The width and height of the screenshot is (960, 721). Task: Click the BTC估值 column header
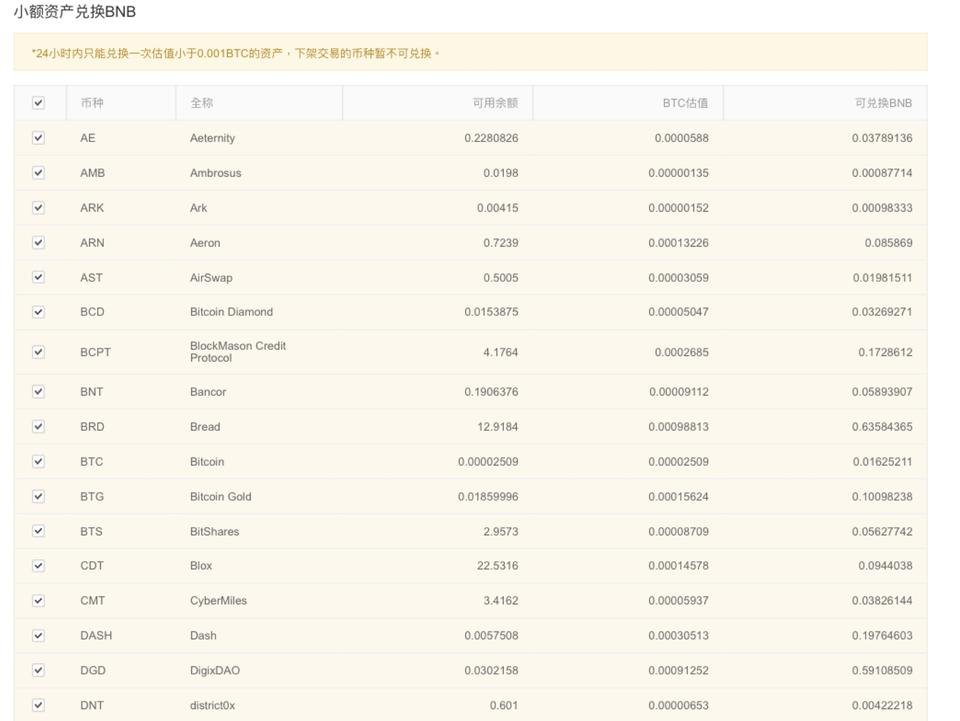685,103
